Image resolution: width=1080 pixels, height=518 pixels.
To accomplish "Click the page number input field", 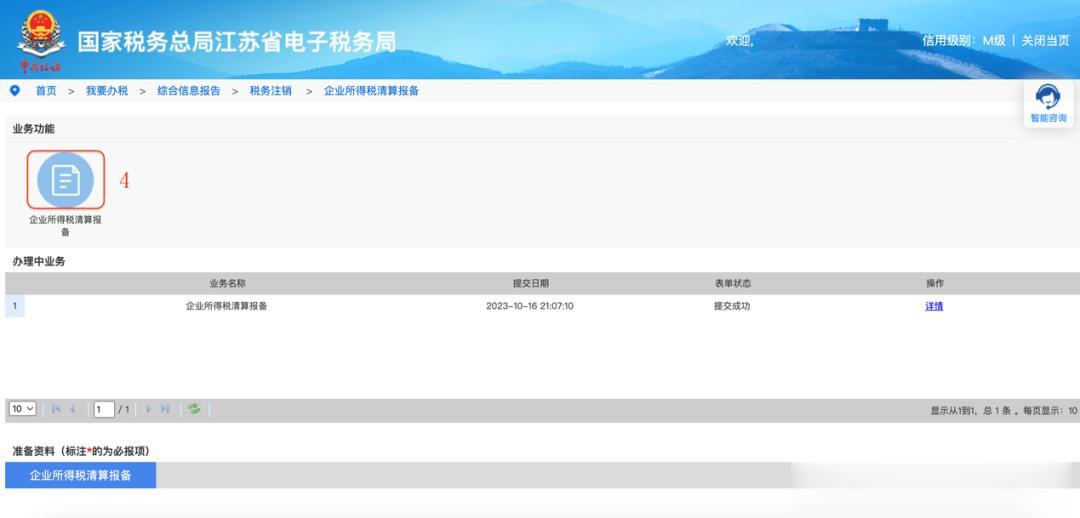I will tap(104, 410).
